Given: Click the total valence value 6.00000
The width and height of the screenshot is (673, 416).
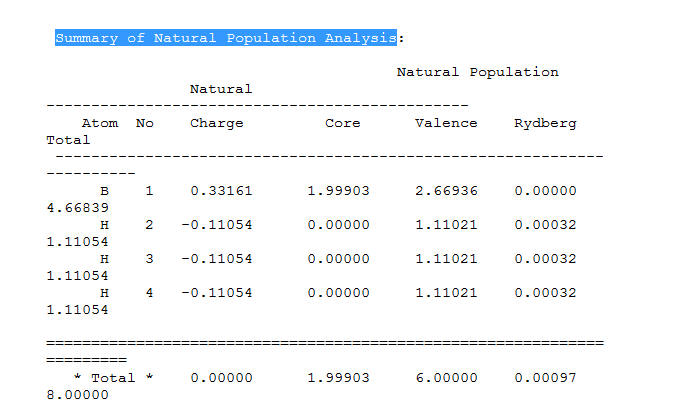Looking at the screenshot, I should click(446, 378).
